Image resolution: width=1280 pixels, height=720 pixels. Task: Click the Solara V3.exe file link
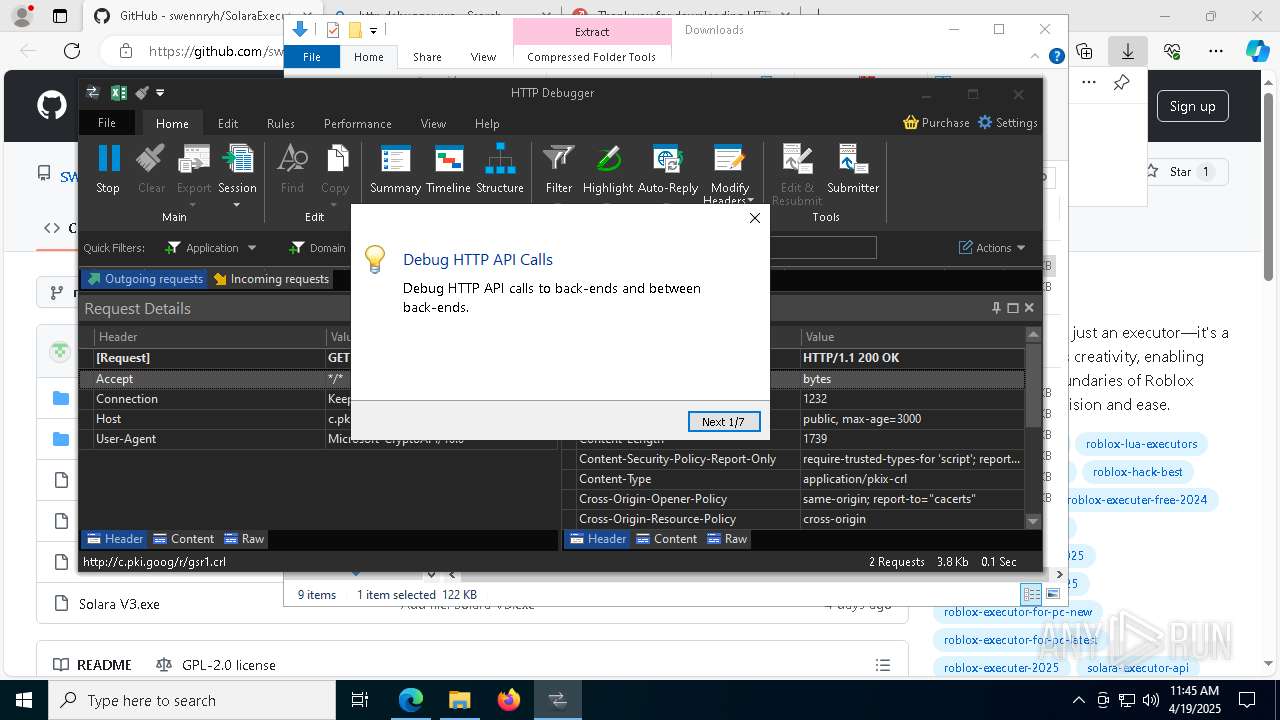(119, 604)
